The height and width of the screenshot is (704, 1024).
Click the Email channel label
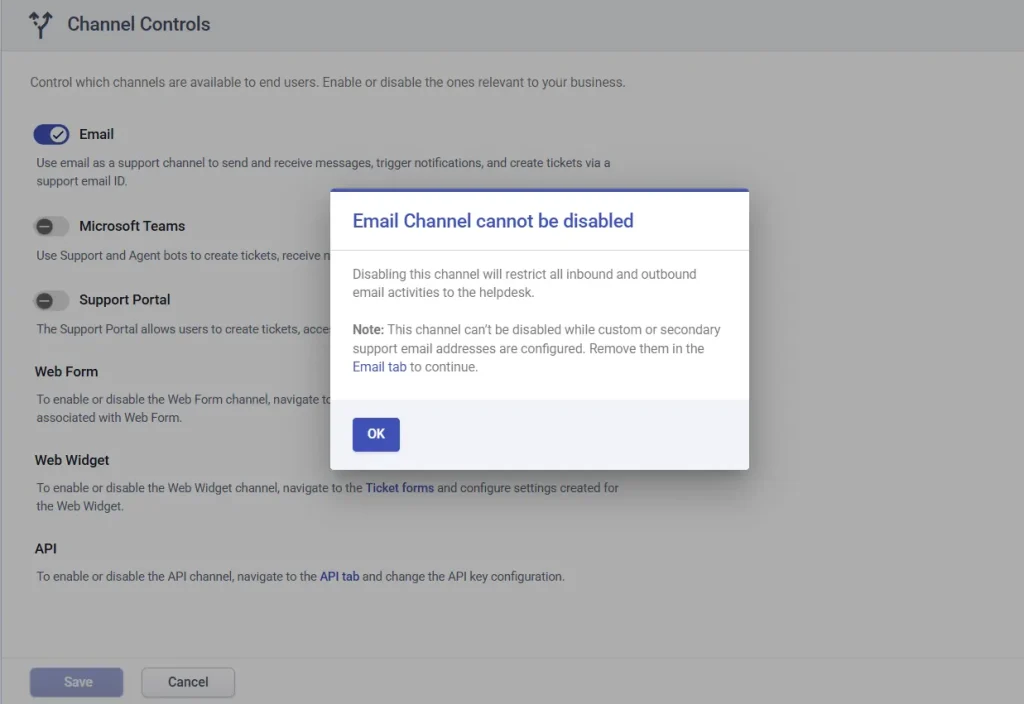coord(96,134)
